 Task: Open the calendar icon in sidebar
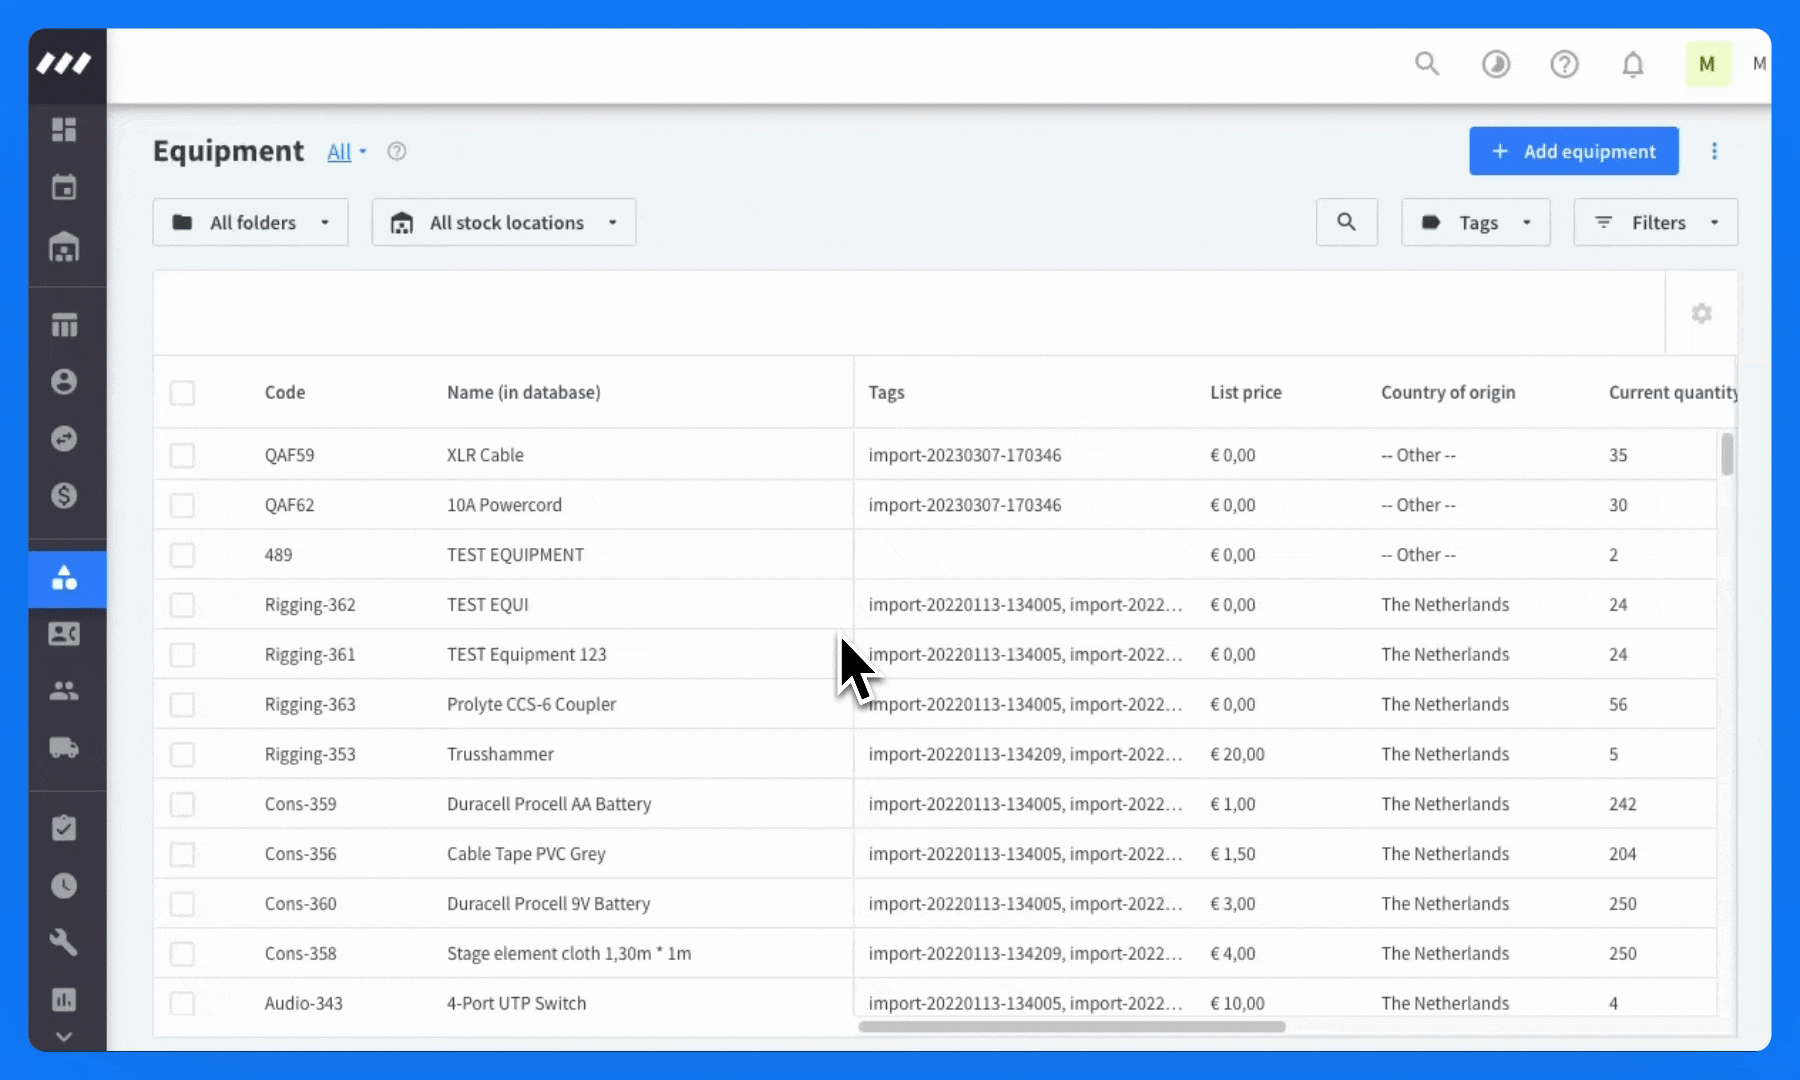pos(64,187)
